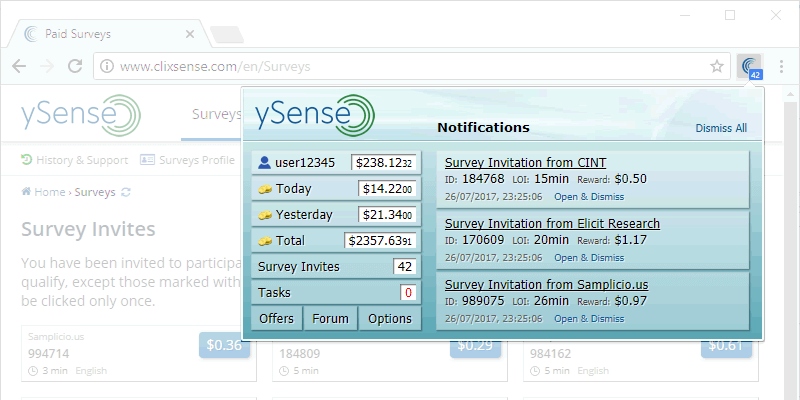Dismiss All notifications

721,128
